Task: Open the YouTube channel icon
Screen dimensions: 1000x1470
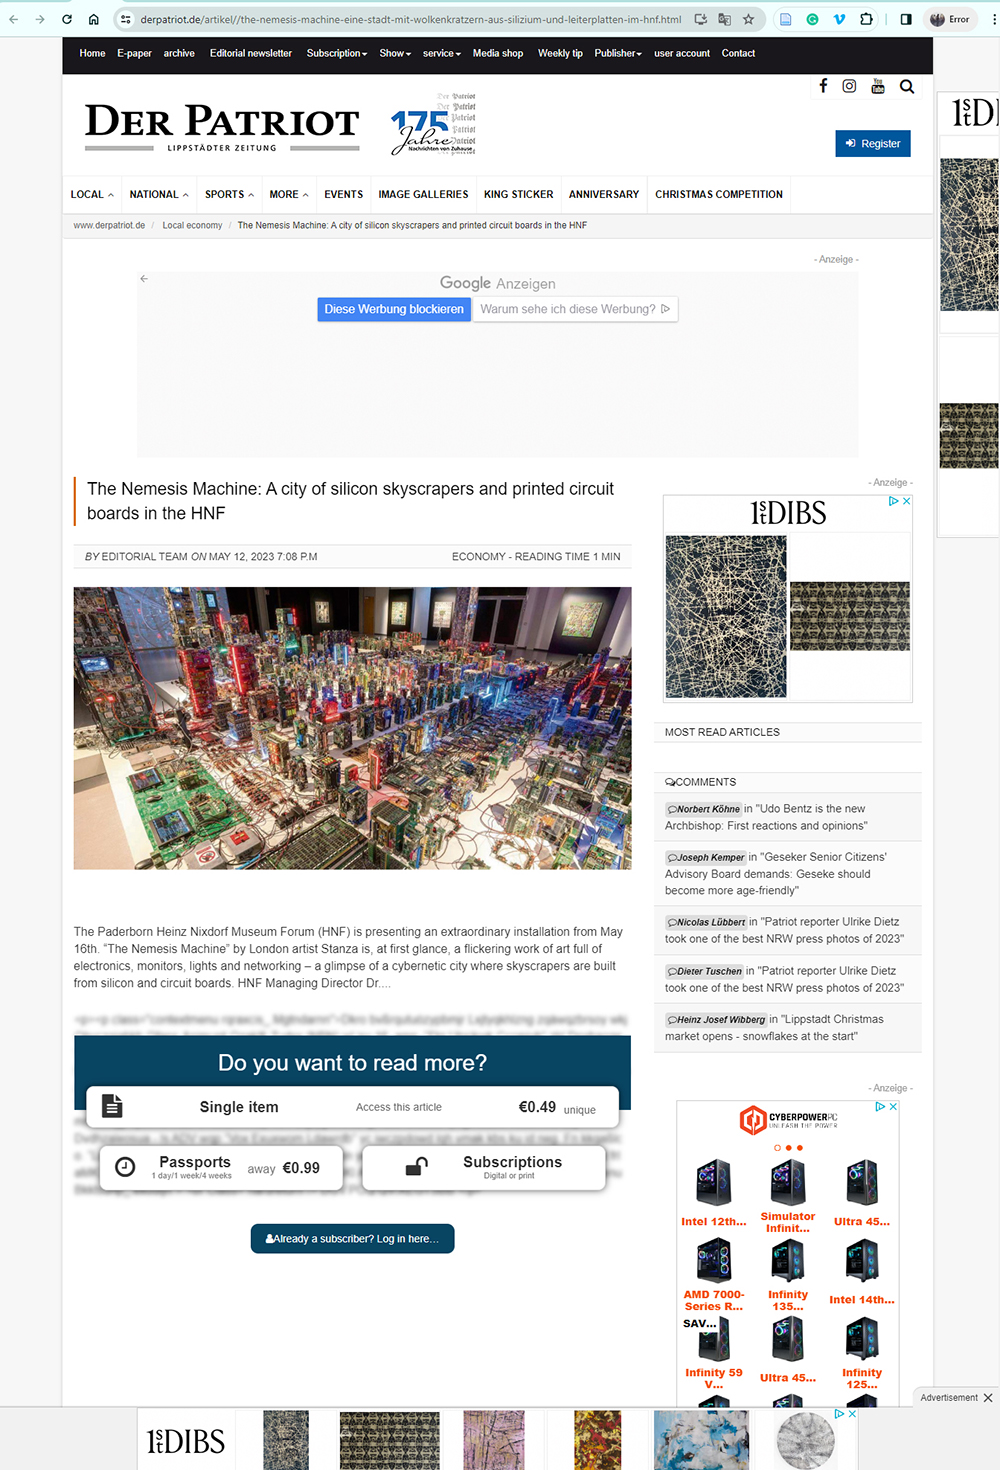Action: [878, 86]
